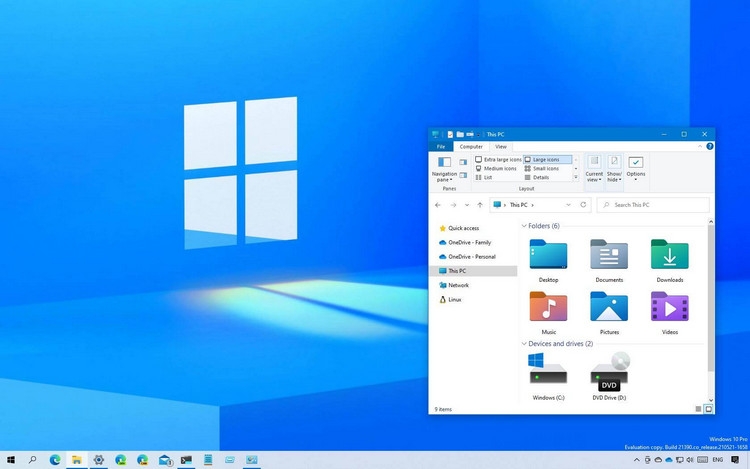Select Network in navigation pane
This screenshot has width=750, height=469.
[453, 285]
